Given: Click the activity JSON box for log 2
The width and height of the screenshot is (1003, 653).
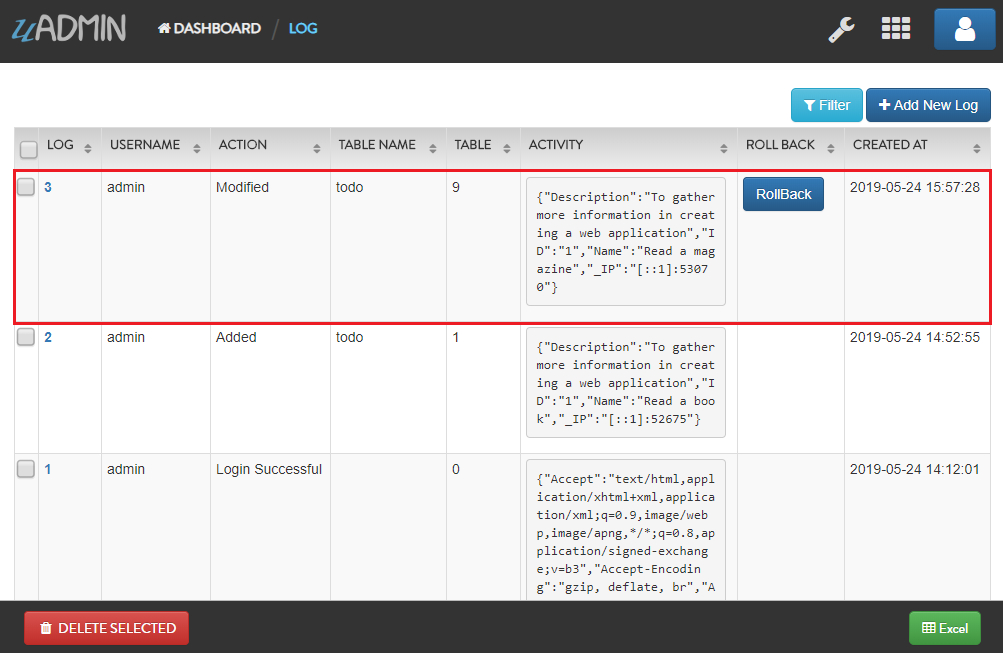Looking at the screenshot, I should pos(626,382).
